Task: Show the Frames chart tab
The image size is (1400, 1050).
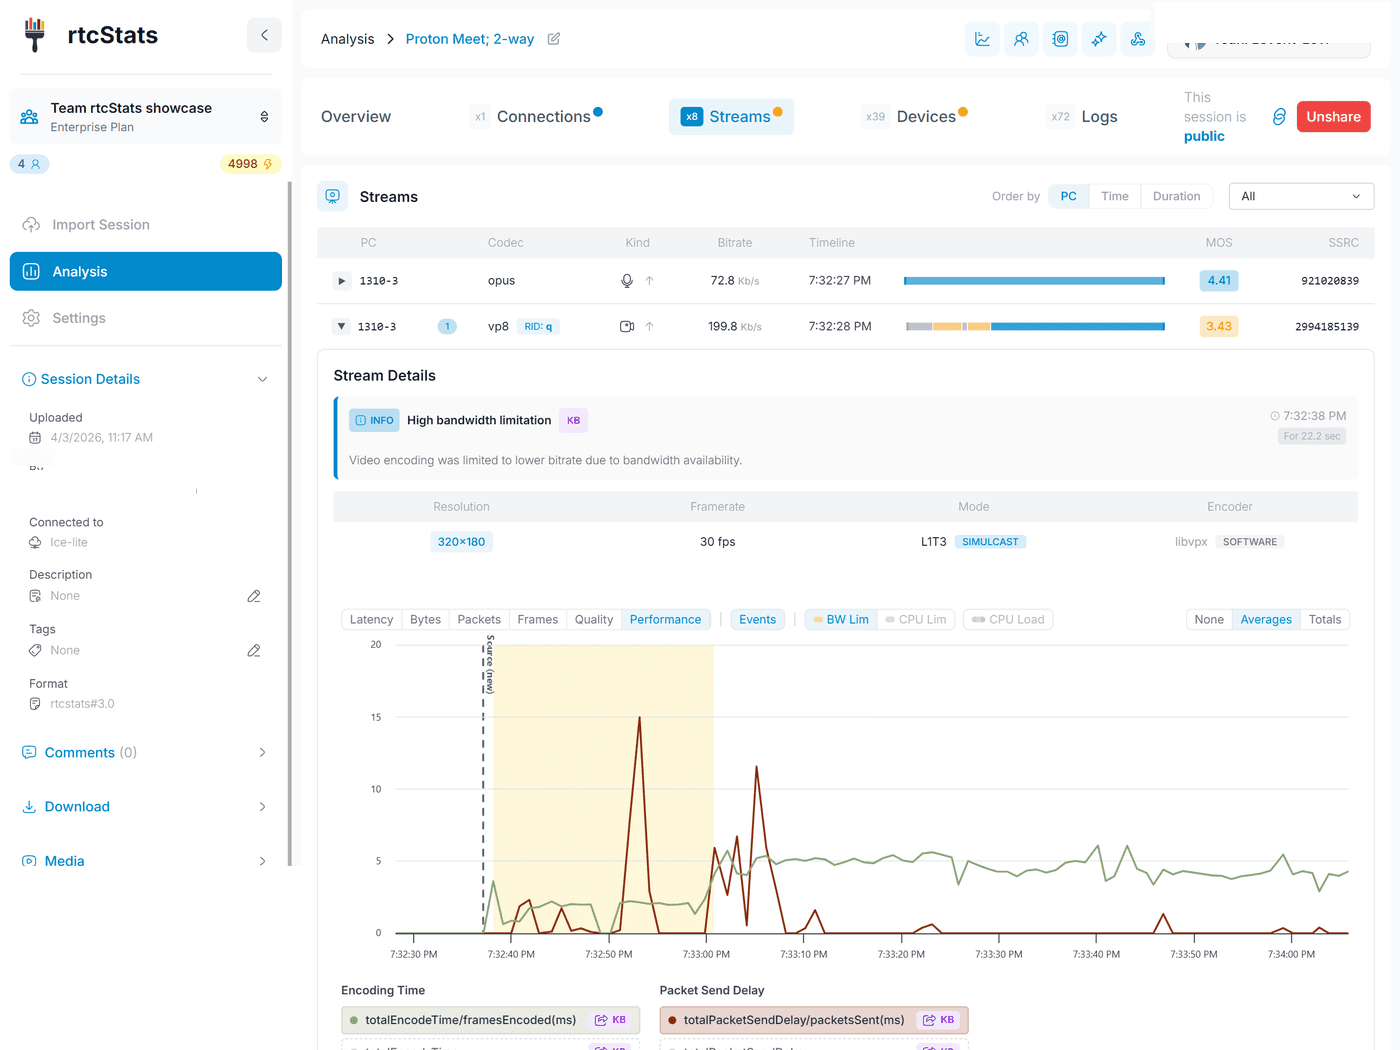Action: (538, 620)
